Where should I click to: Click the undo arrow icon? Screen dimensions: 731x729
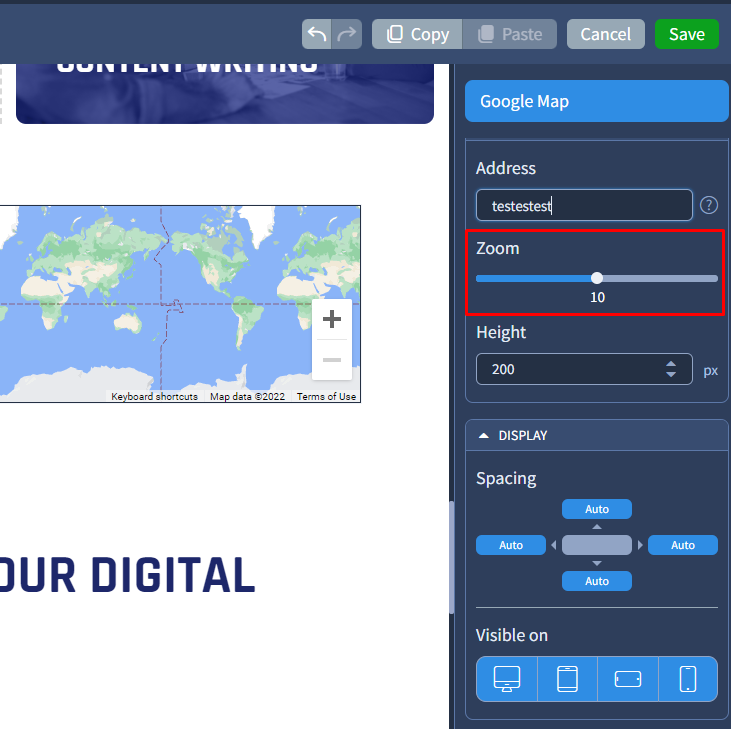[x=317, y=34]
